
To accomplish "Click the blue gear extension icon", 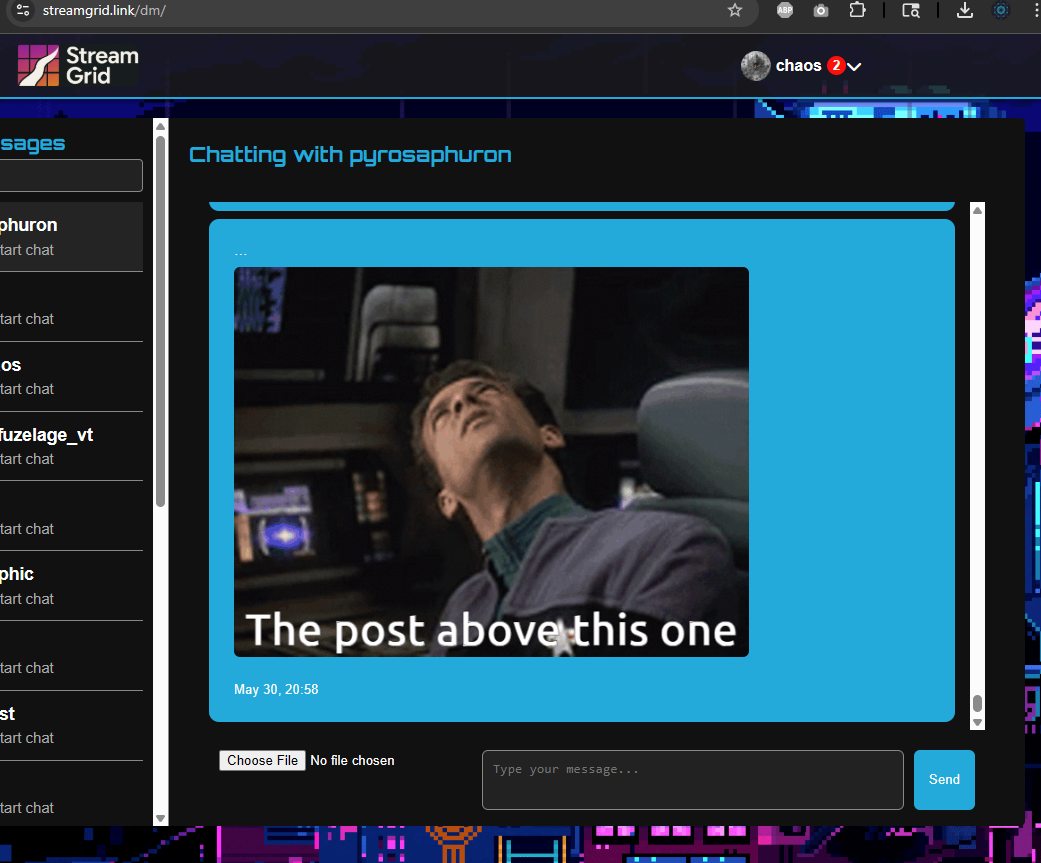I will tap(1001, 10).
